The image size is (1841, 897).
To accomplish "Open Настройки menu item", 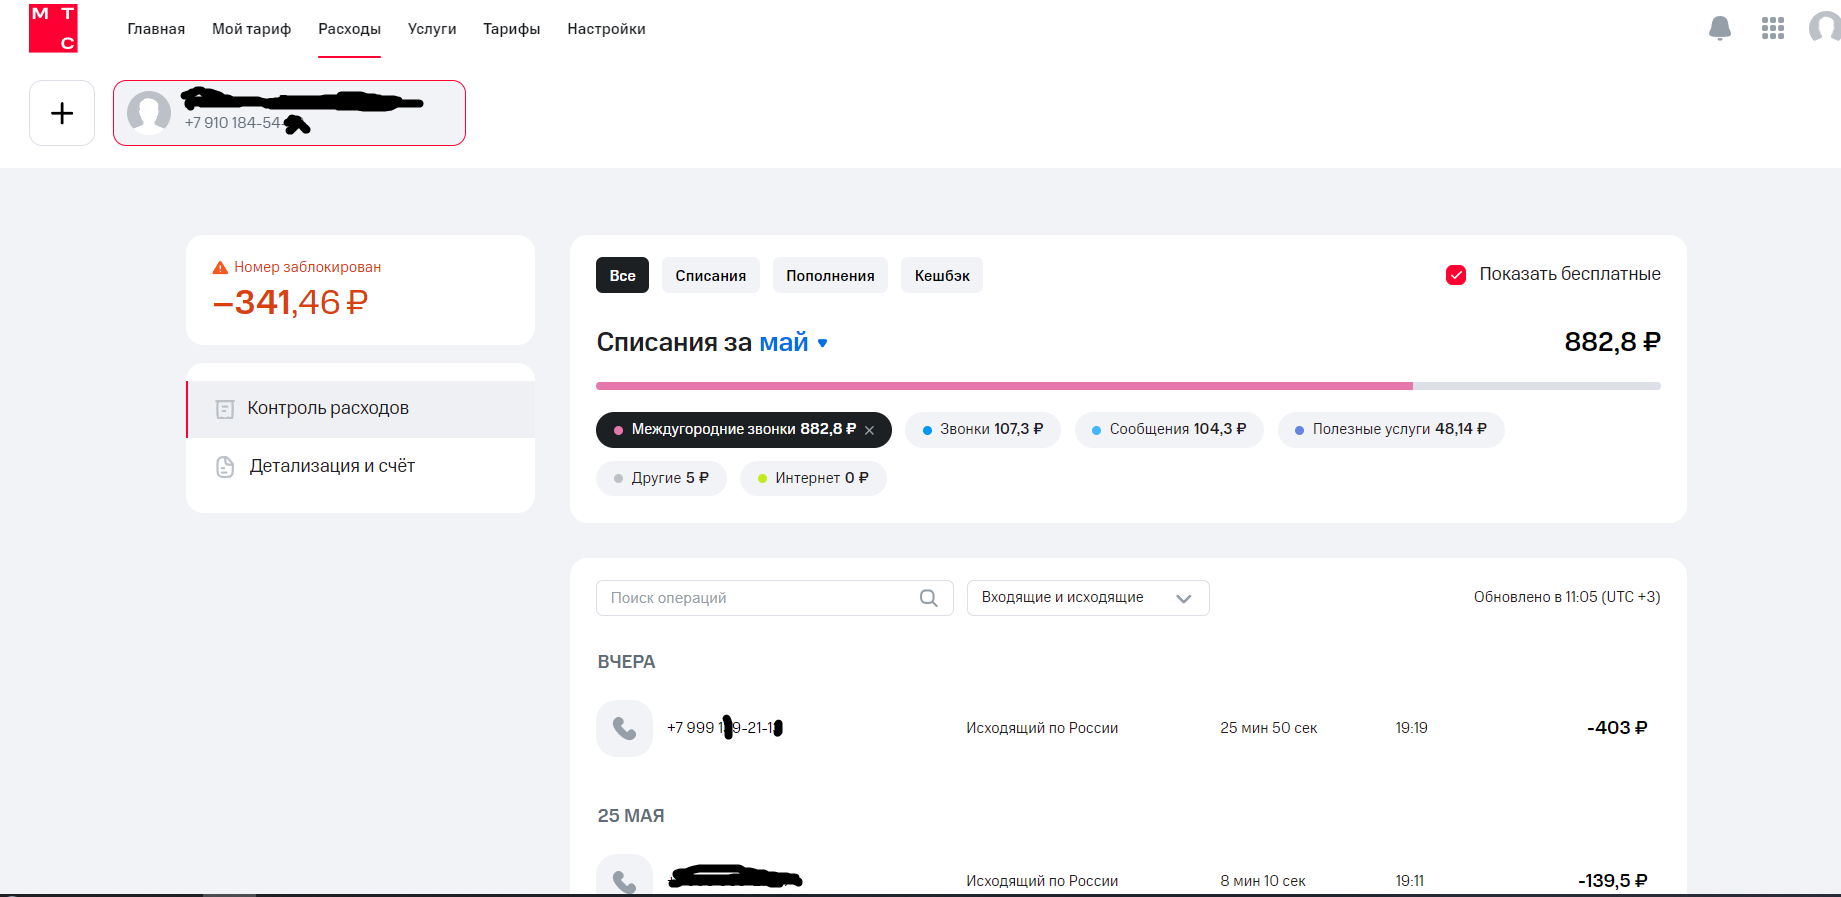I will (606, 29).
